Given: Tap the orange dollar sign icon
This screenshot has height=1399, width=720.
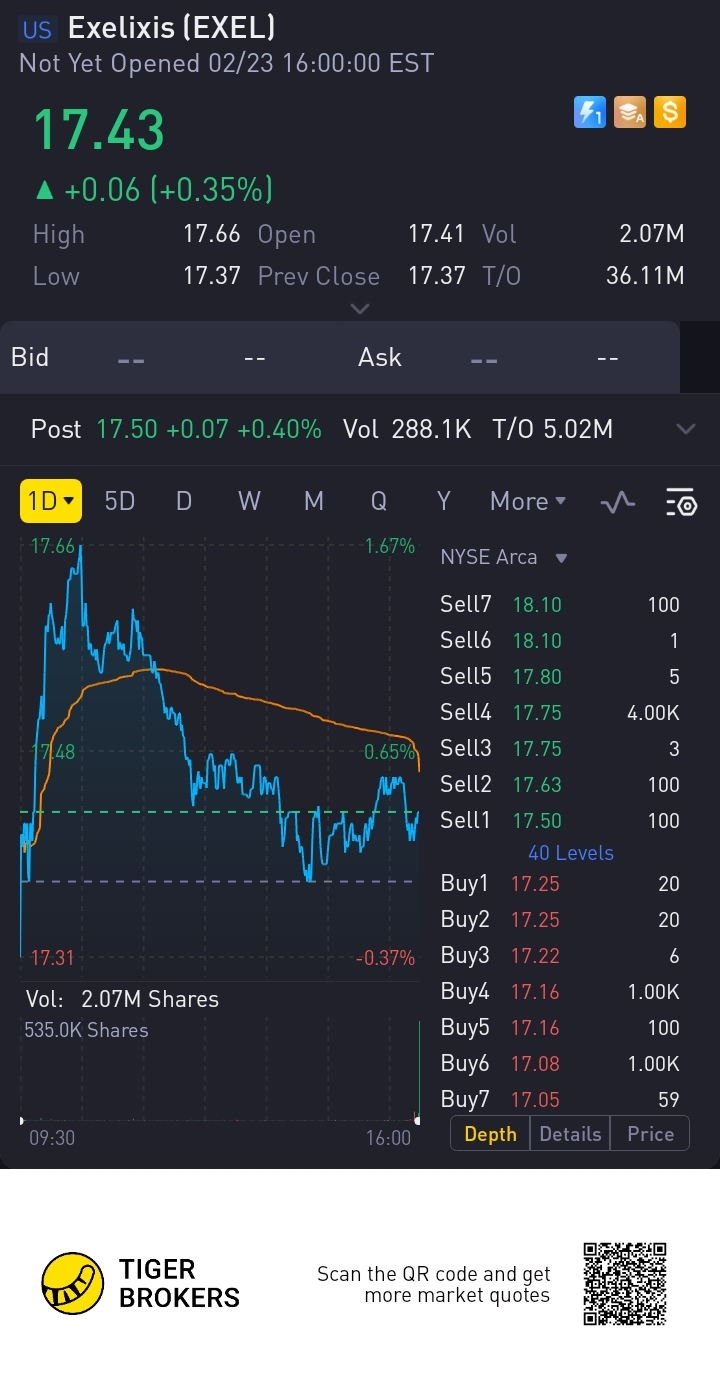Looking at the screenshot, I should 670,112.
